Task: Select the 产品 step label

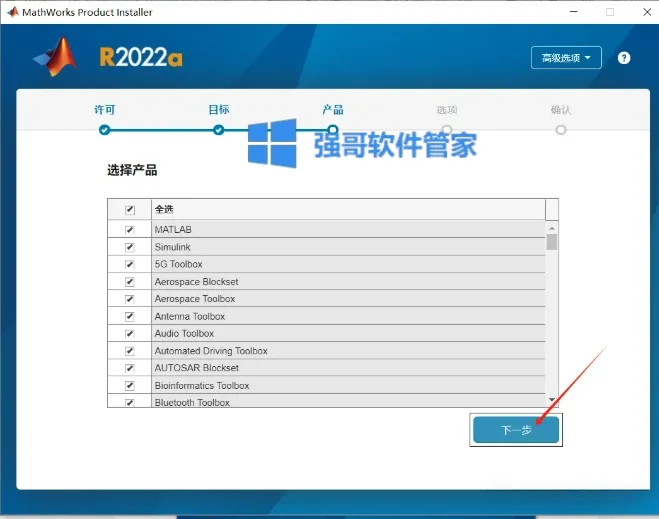Action: coord(333,110)
